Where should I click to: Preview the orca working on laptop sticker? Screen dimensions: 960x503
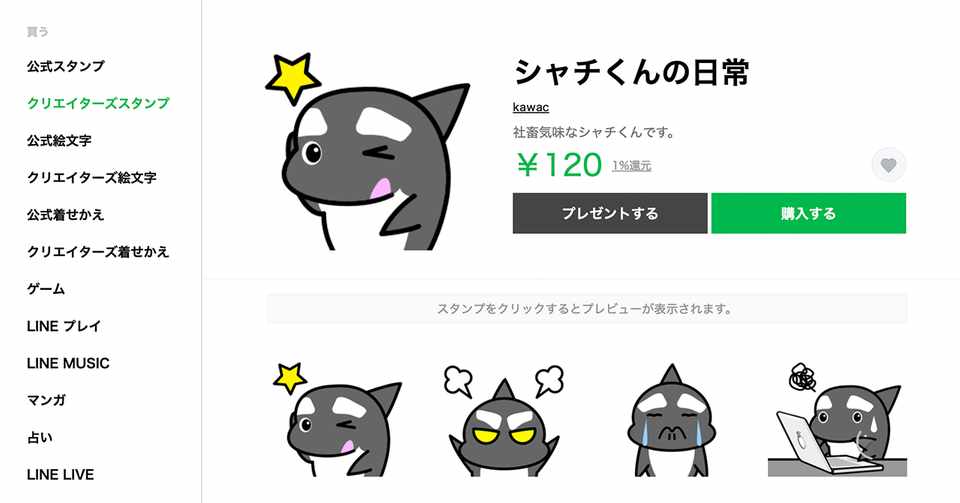pyautogui.click(x=838, y=420)
